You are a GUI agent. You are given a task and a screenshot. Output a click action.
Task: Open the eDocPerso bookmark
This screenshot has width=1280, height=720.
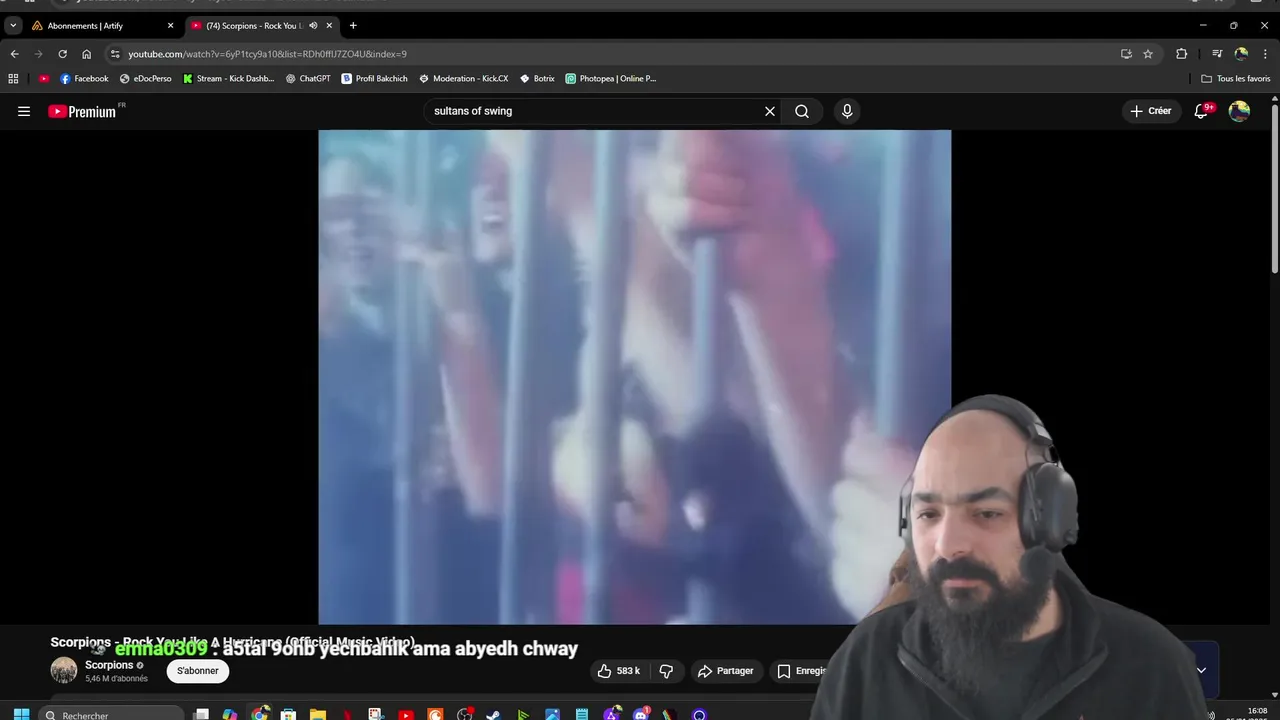[146, 78]
